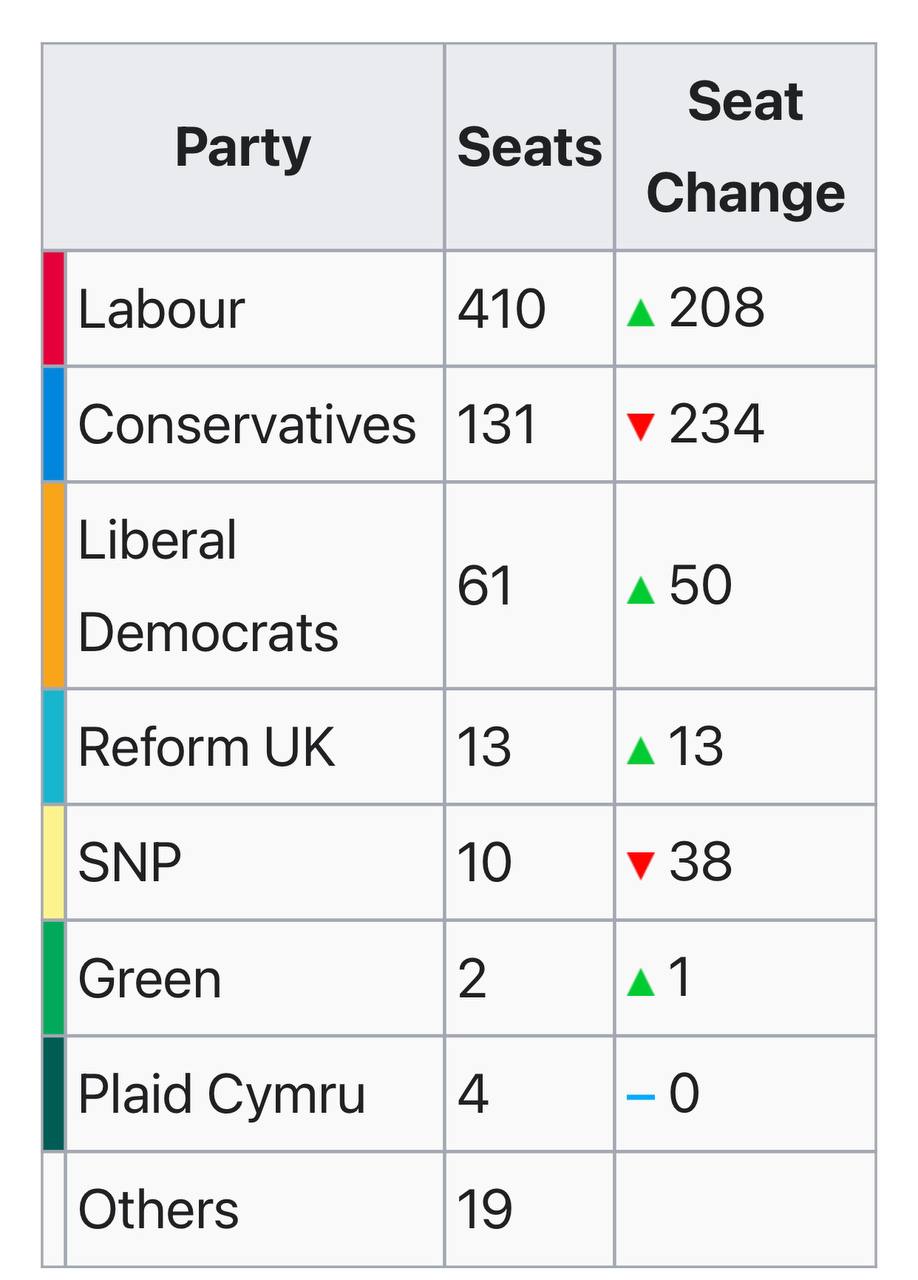918x1280 pixels.
Task: Open the Labour party link
Action: click(x=161, y=308)
